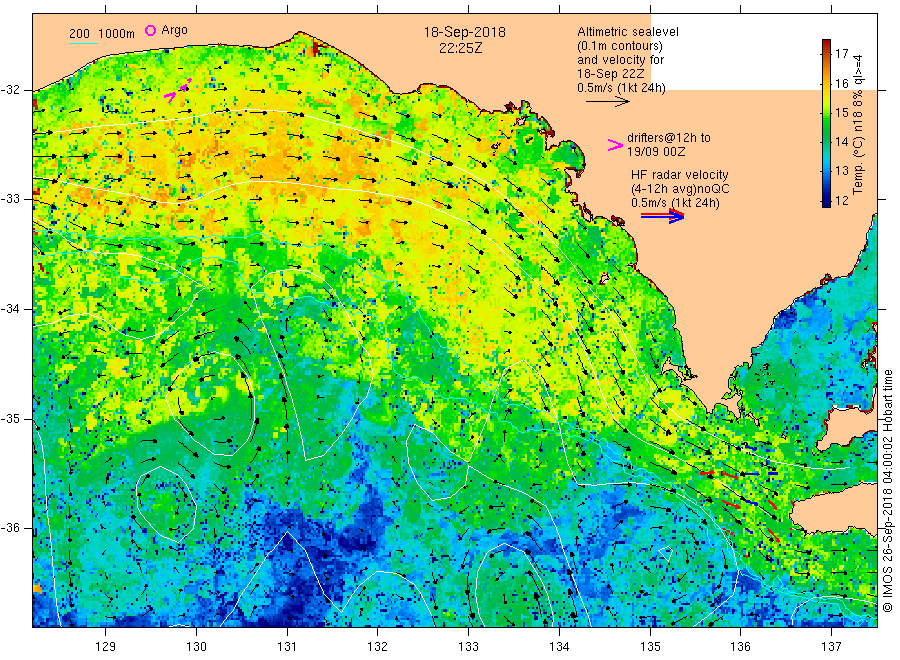Click the '200' depth legend label
This screenshot has width=900, height=660.
79,34
